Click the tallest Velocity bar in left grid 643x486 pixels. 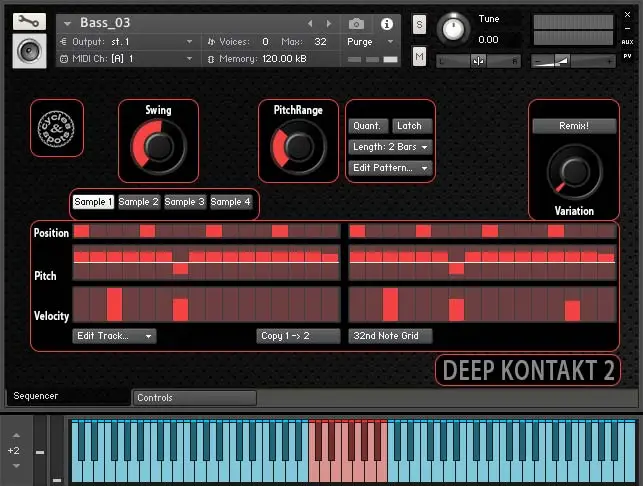click(114, 304)
